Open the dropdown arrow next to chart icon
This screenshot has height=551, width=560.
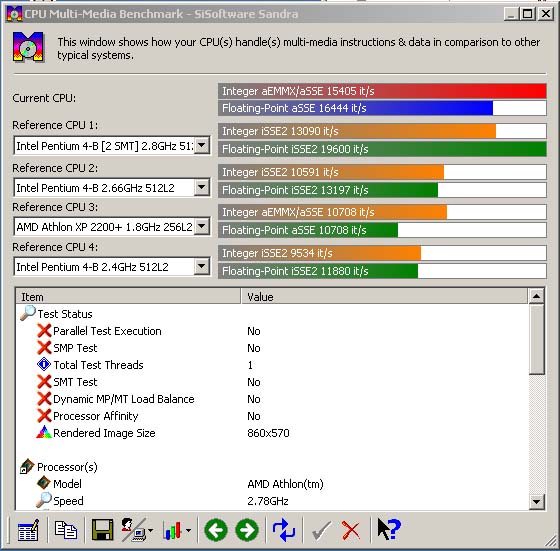tap(188, 530)
